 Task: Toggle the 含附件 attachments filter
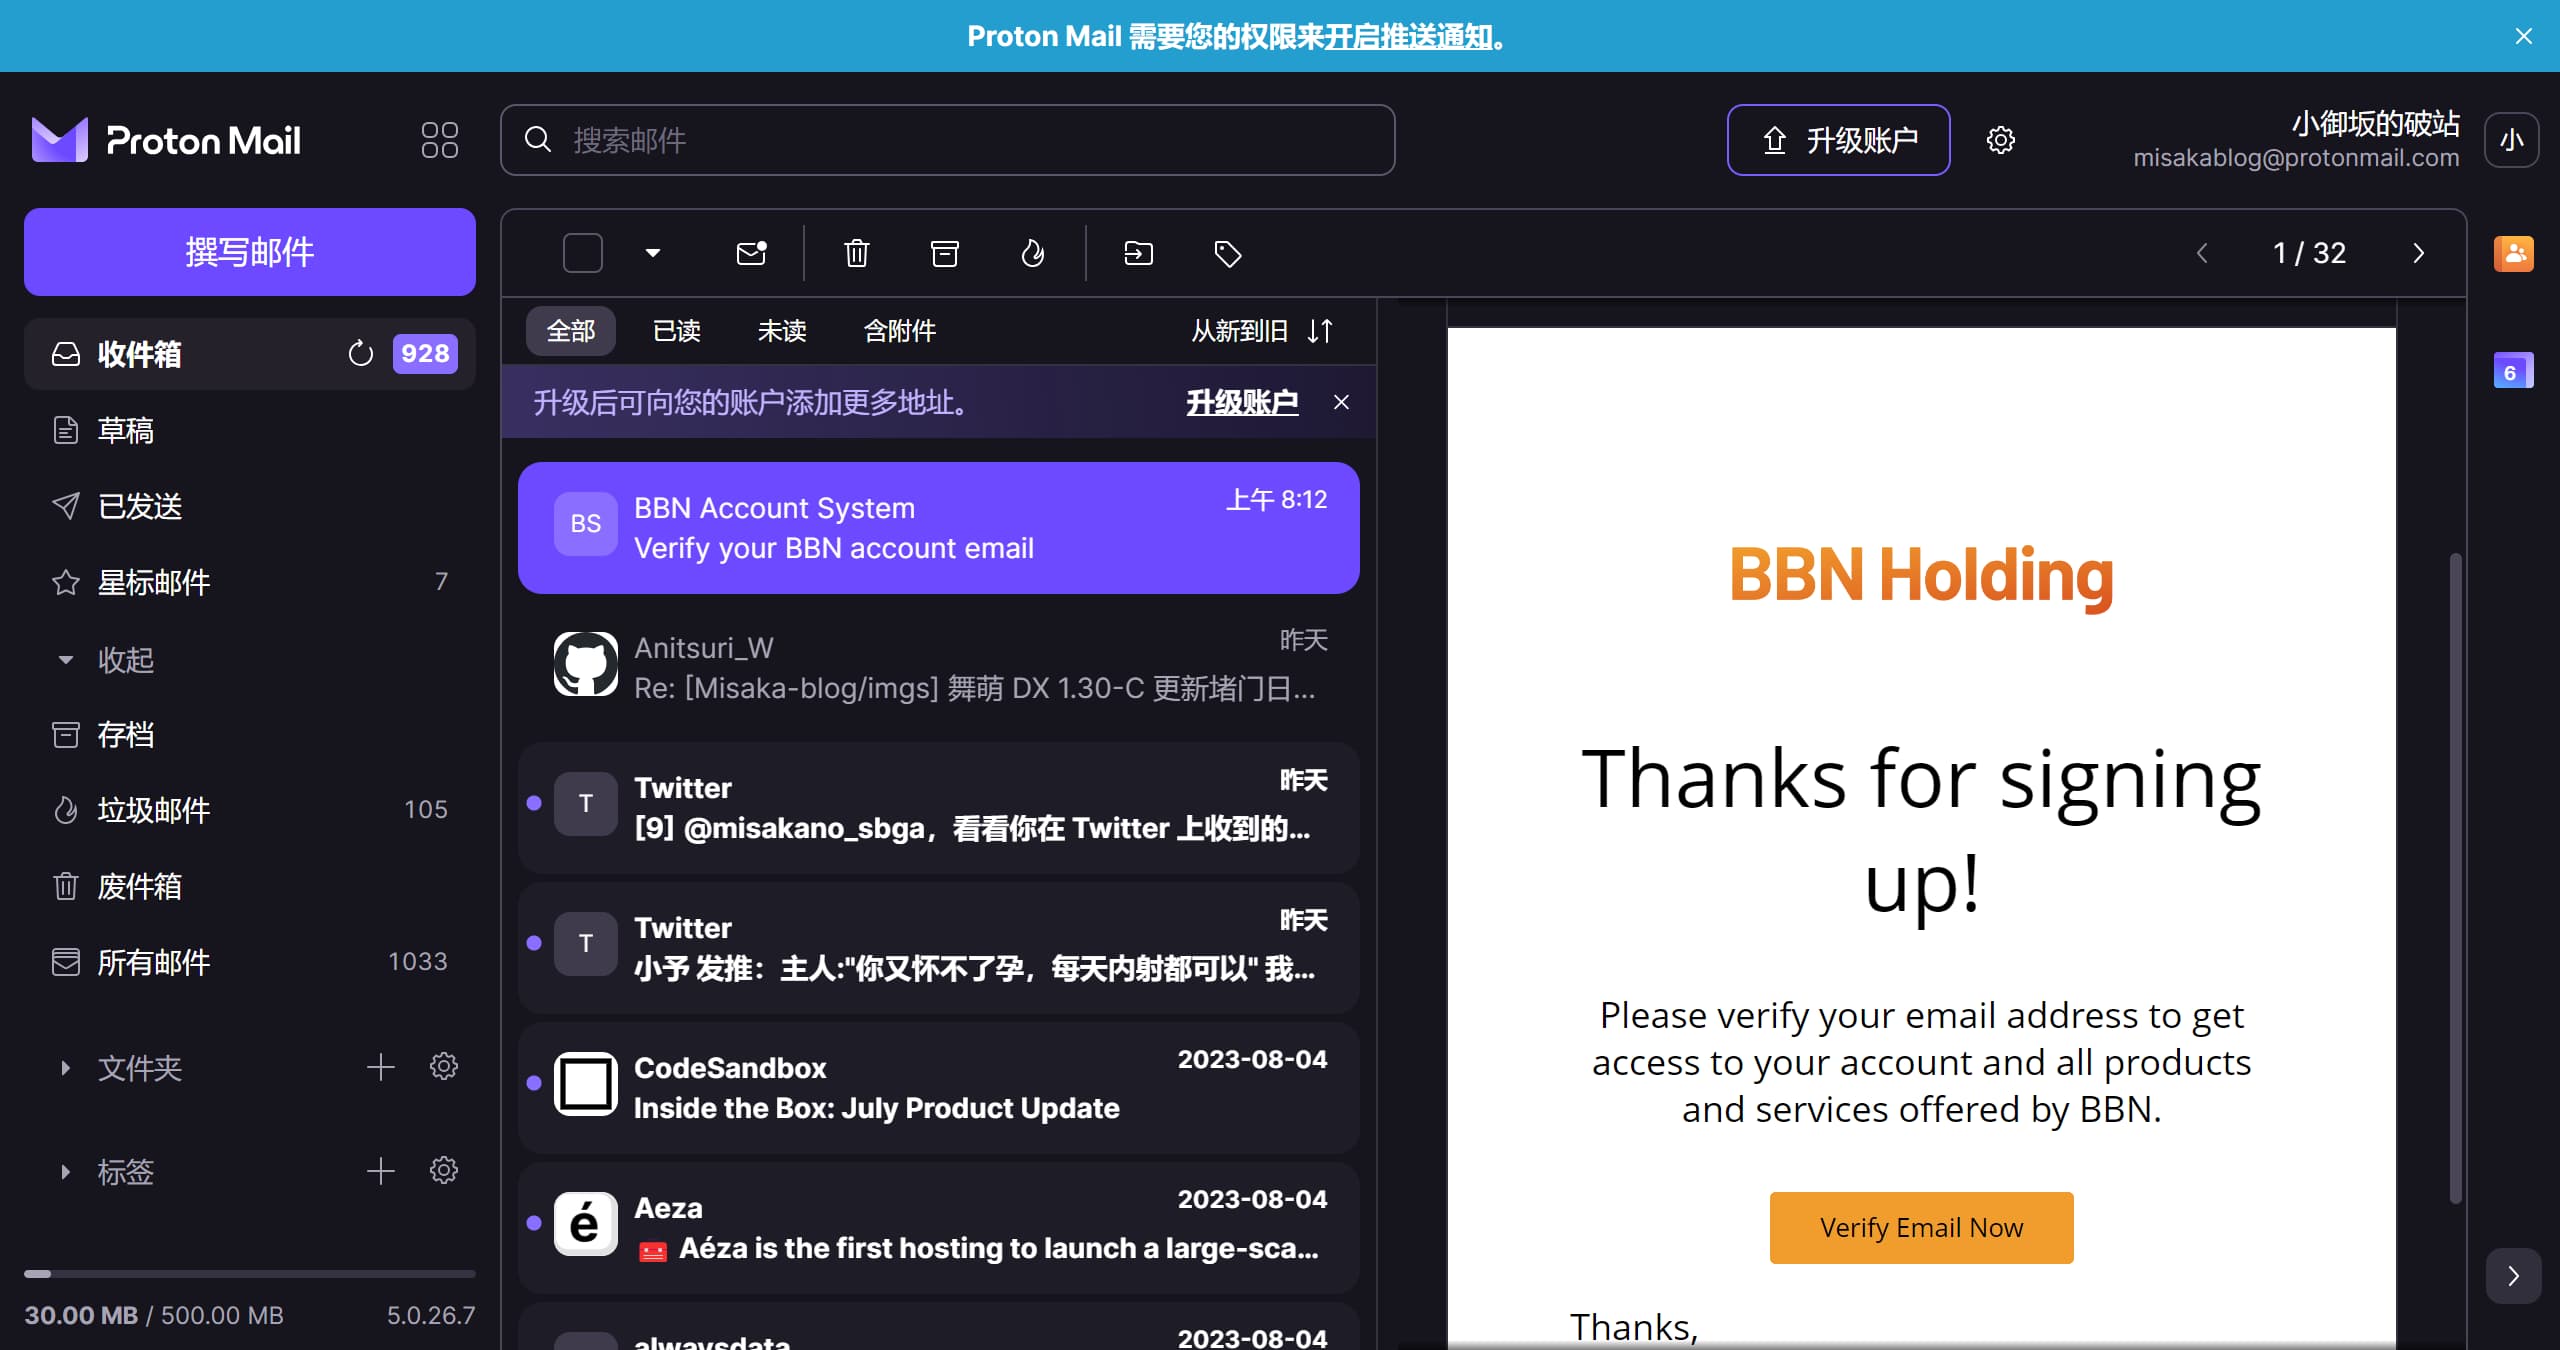tap(899, 331)
